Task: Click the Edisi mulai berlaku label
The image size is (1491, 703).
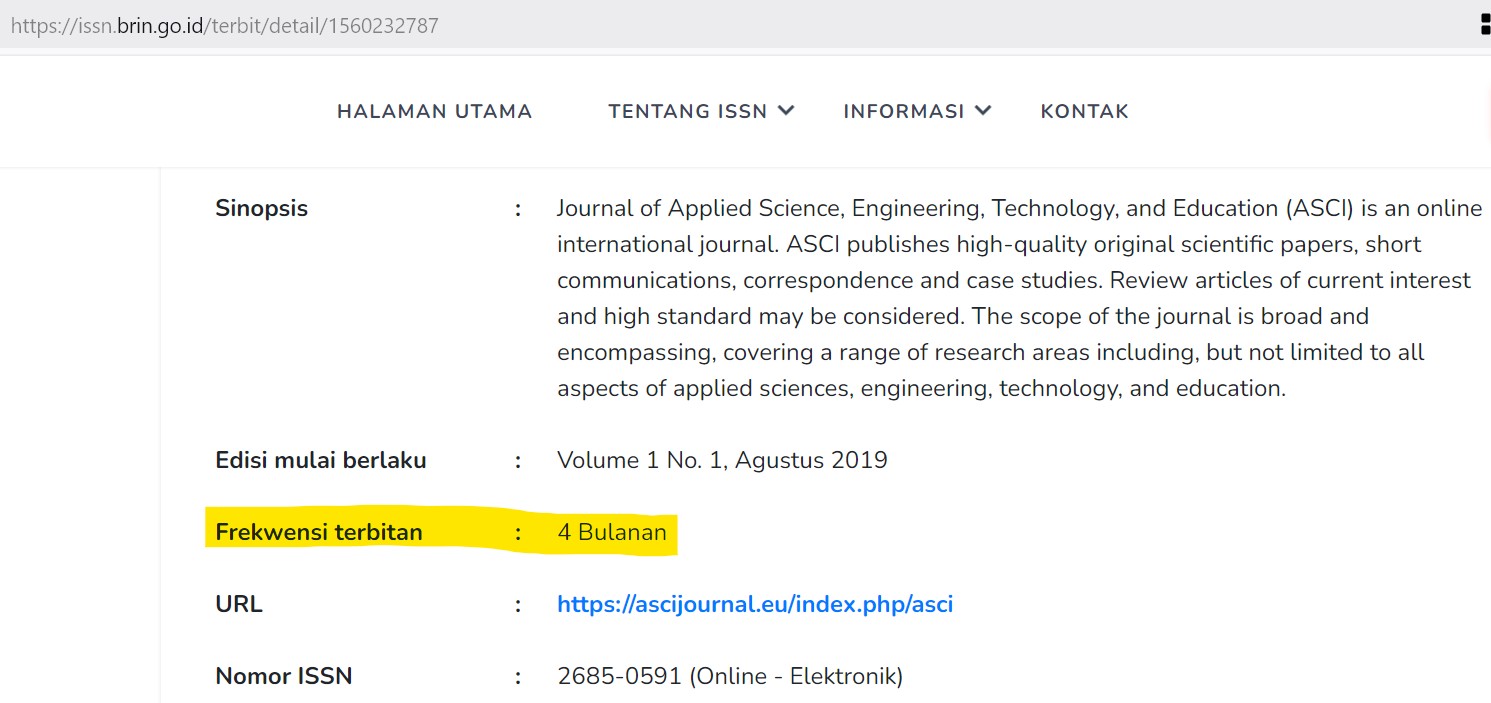Action: click(x=321, y=460)
